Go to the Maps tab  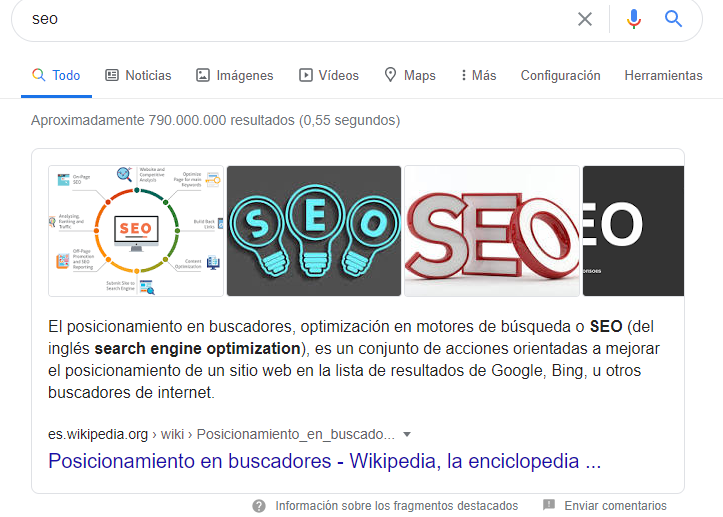click(410, 75)
